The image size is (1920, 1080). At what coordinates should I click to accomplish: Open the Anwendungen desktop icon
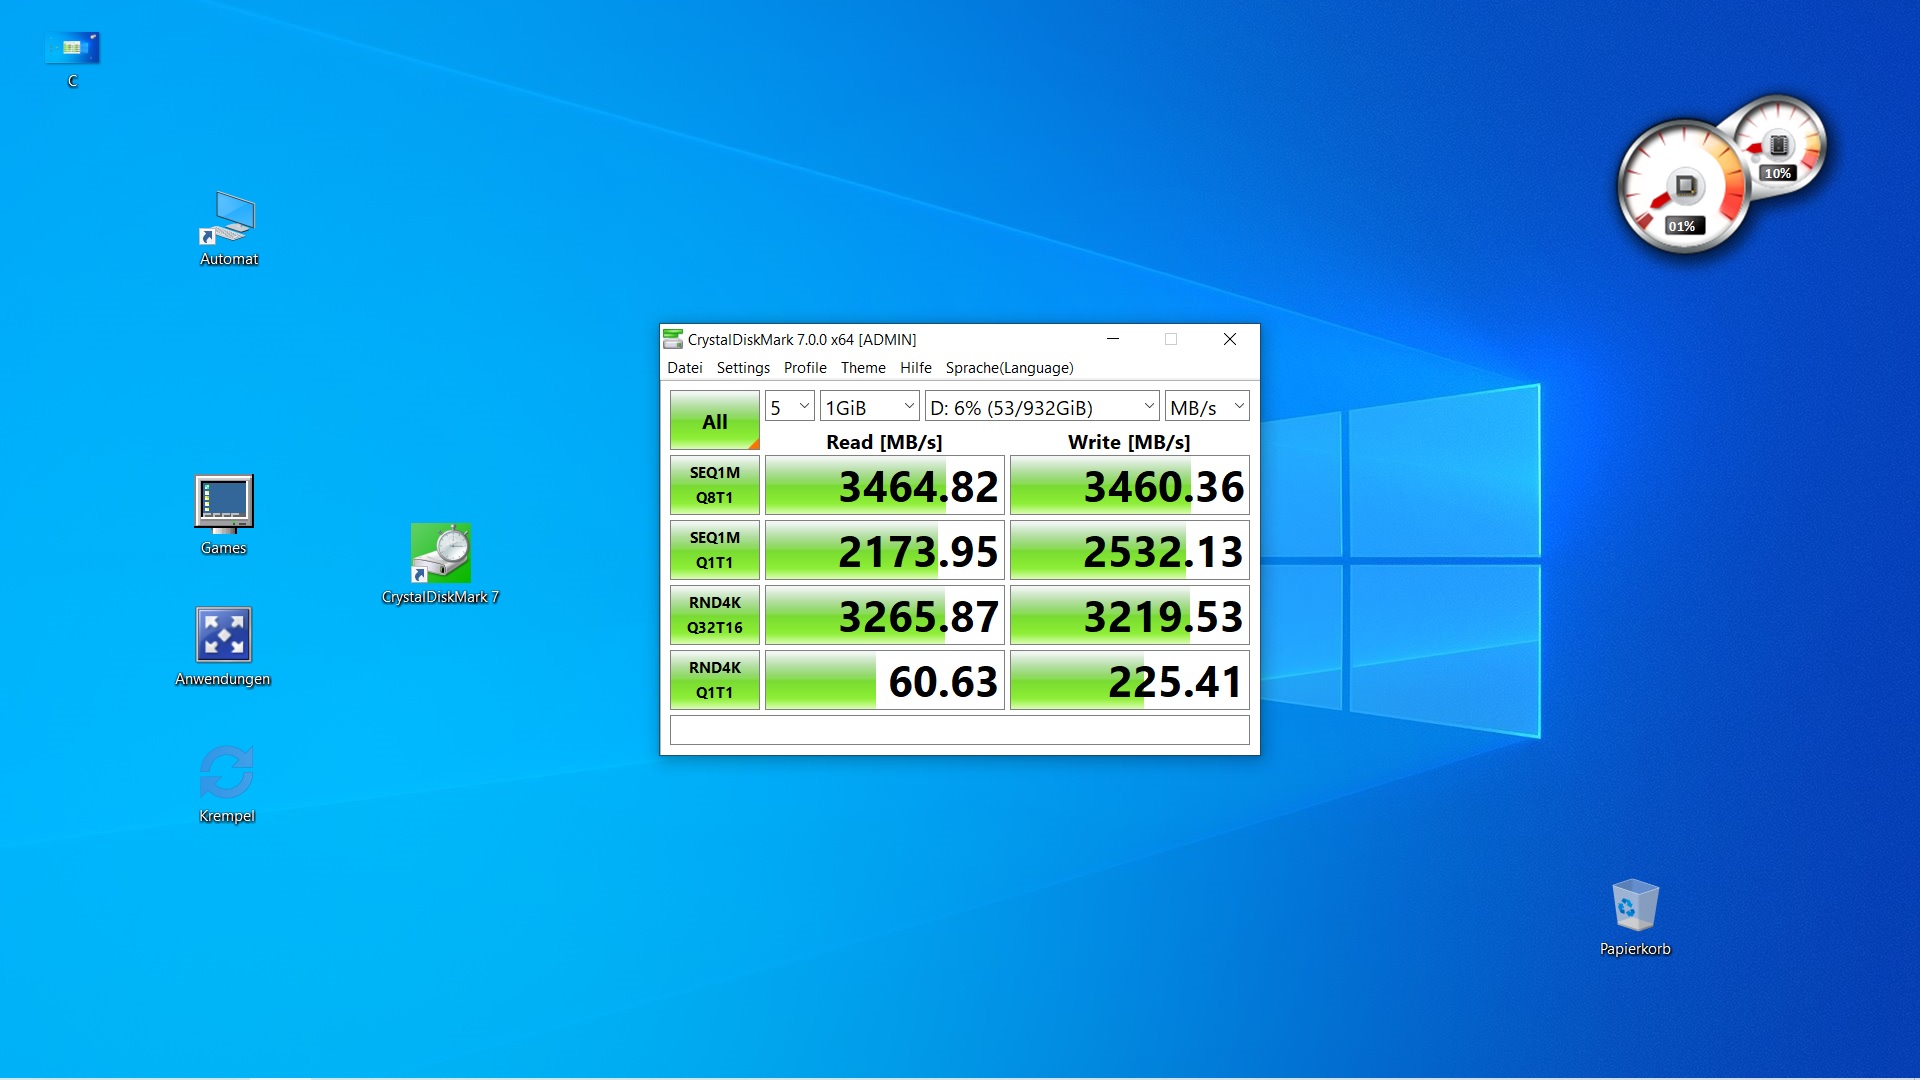coord(224,636)
